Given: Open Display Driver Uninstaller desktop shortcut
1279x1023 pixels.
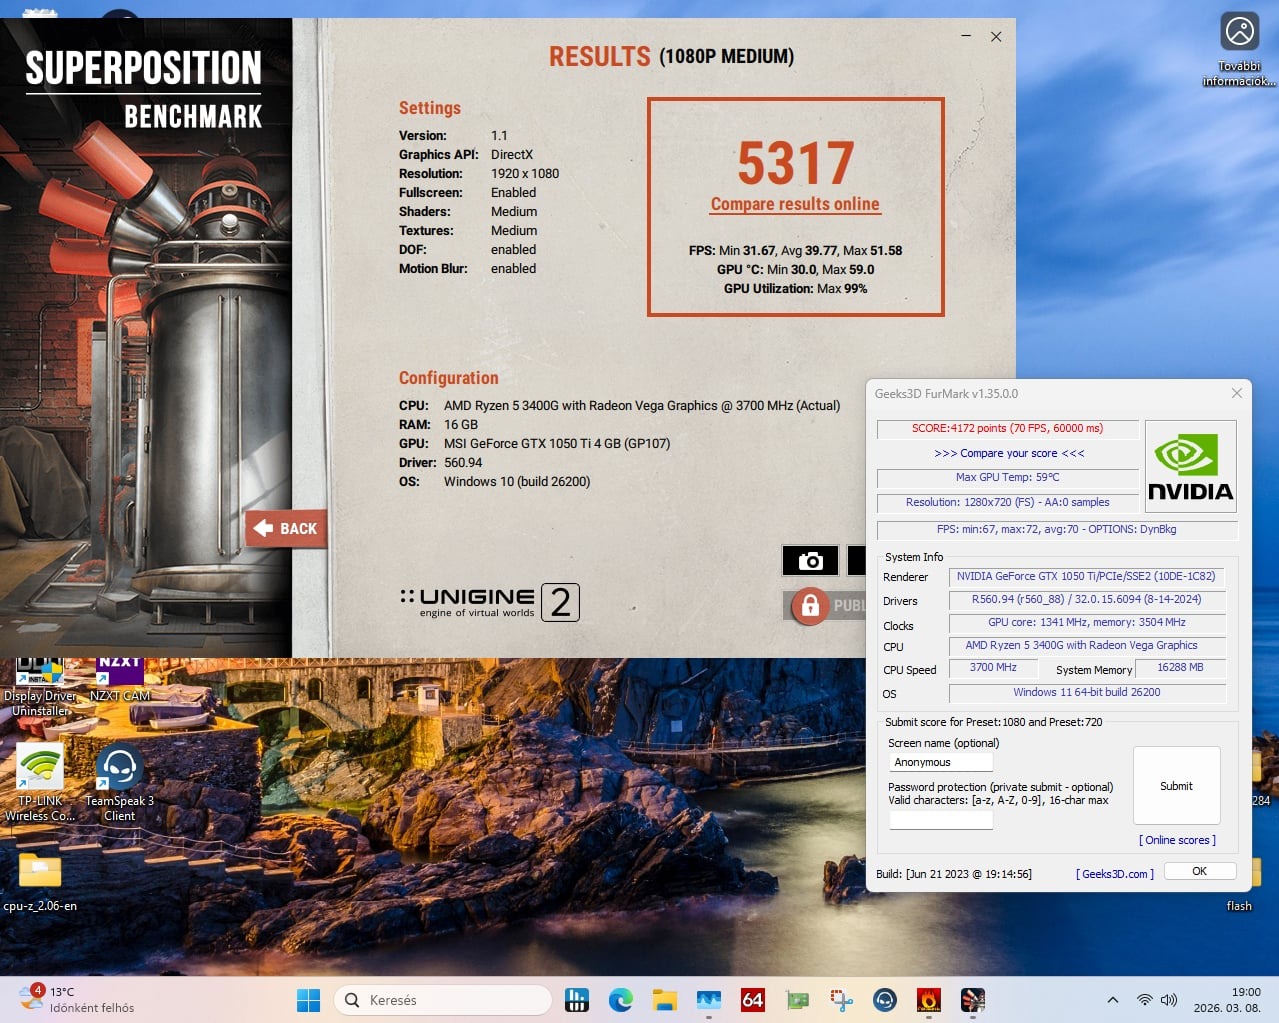Looking at the screenshot, I should coord(40,688).
